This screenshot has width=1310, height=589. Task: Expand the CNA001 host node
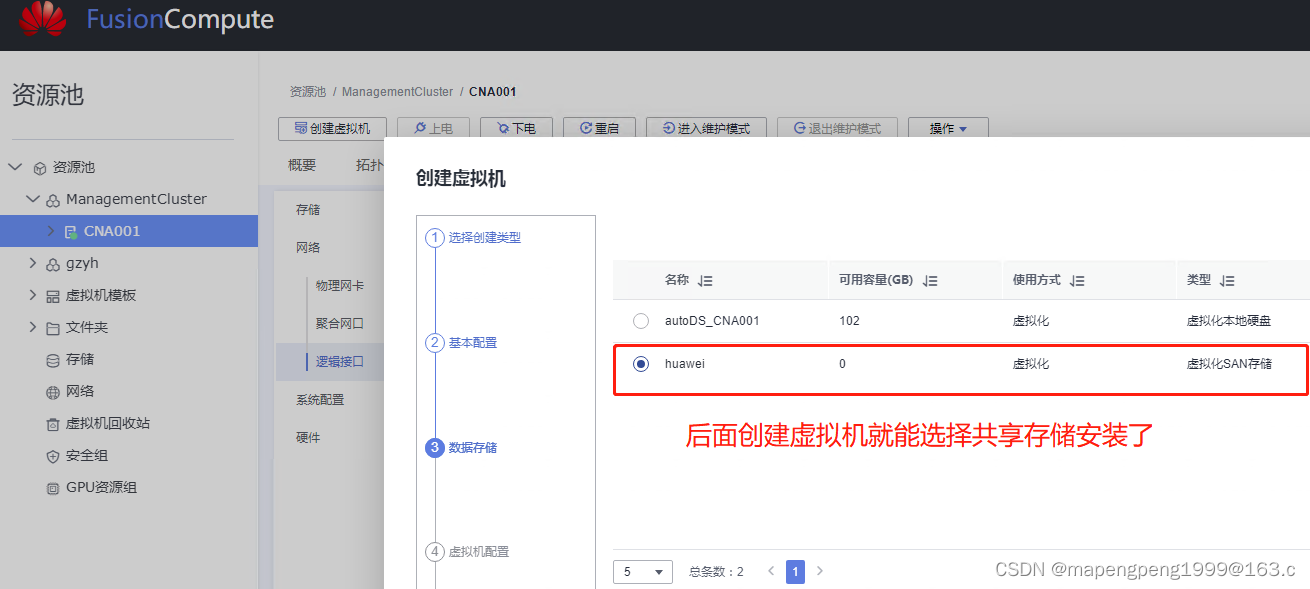point(51,231)
